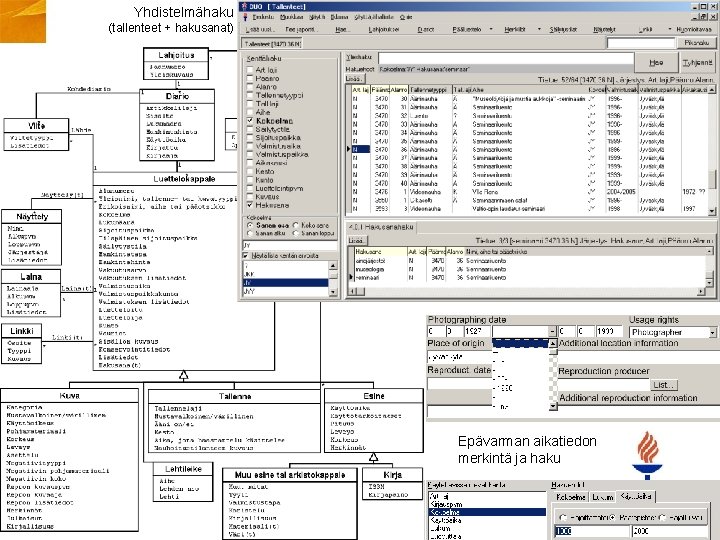Click scroll down arrow of open date list

(553, 406)
